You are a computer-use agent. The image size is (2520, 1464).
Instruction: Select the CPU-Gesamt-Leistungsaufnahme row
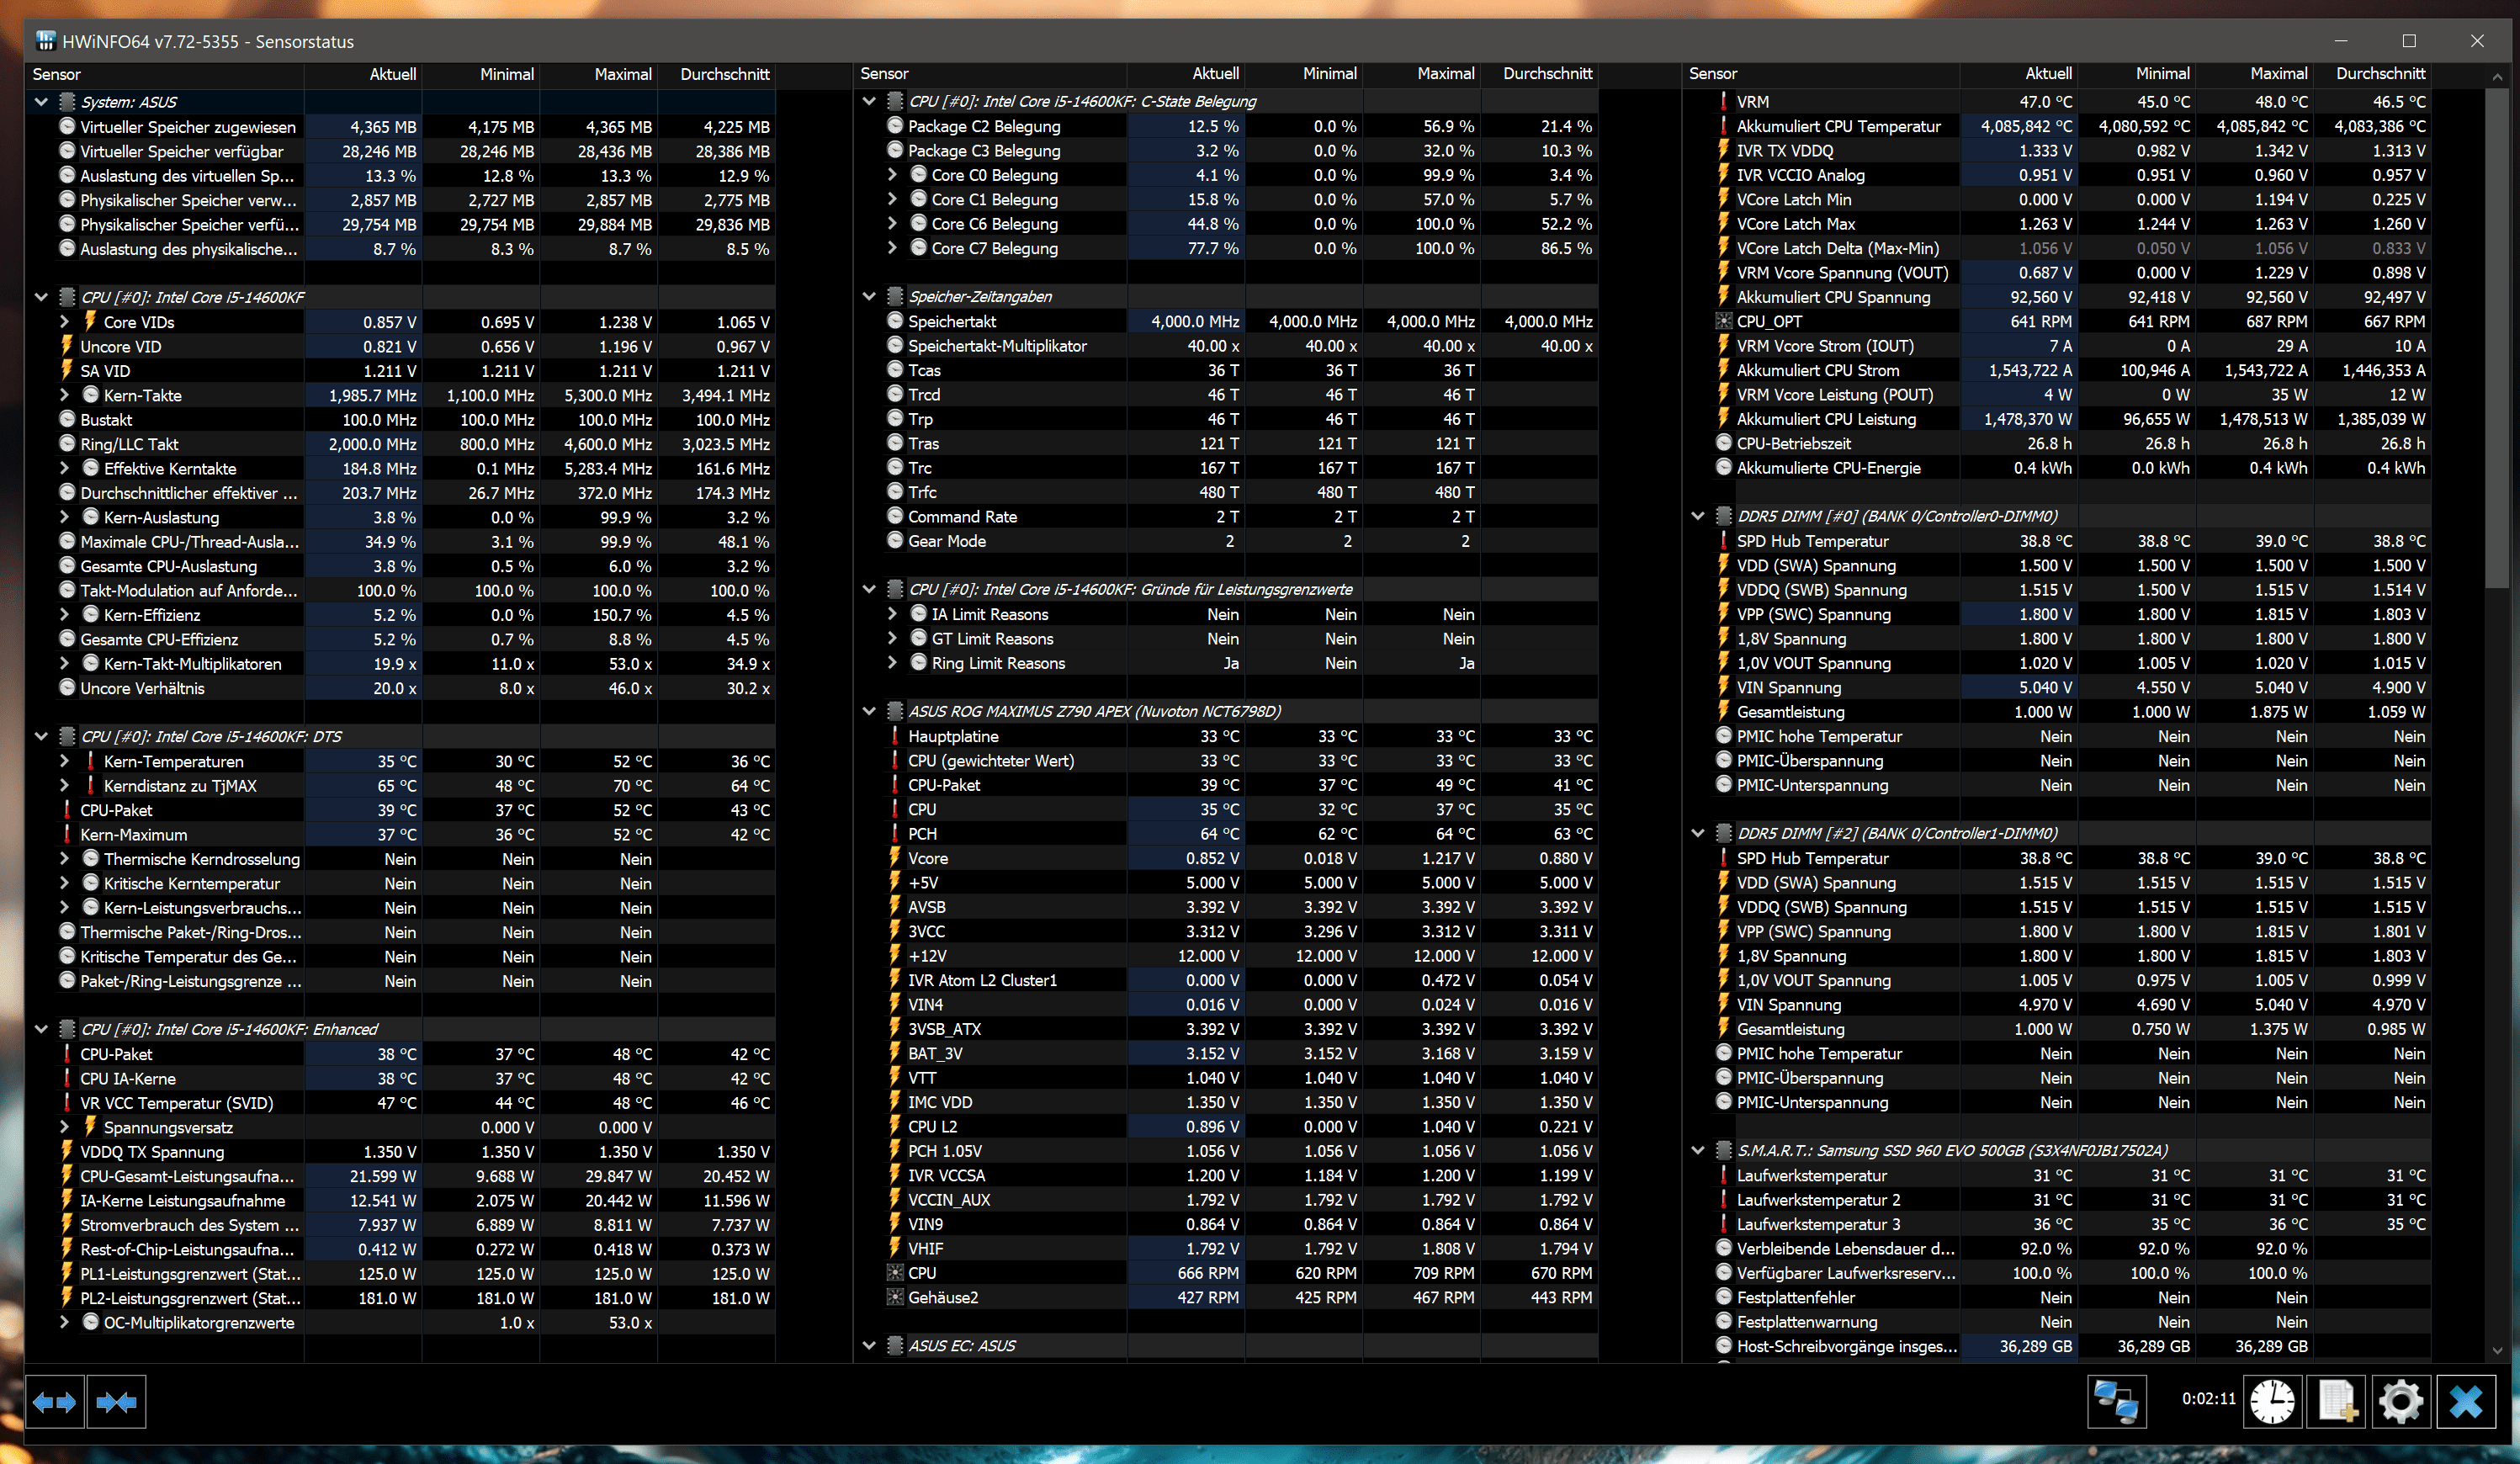(187, 1176)
